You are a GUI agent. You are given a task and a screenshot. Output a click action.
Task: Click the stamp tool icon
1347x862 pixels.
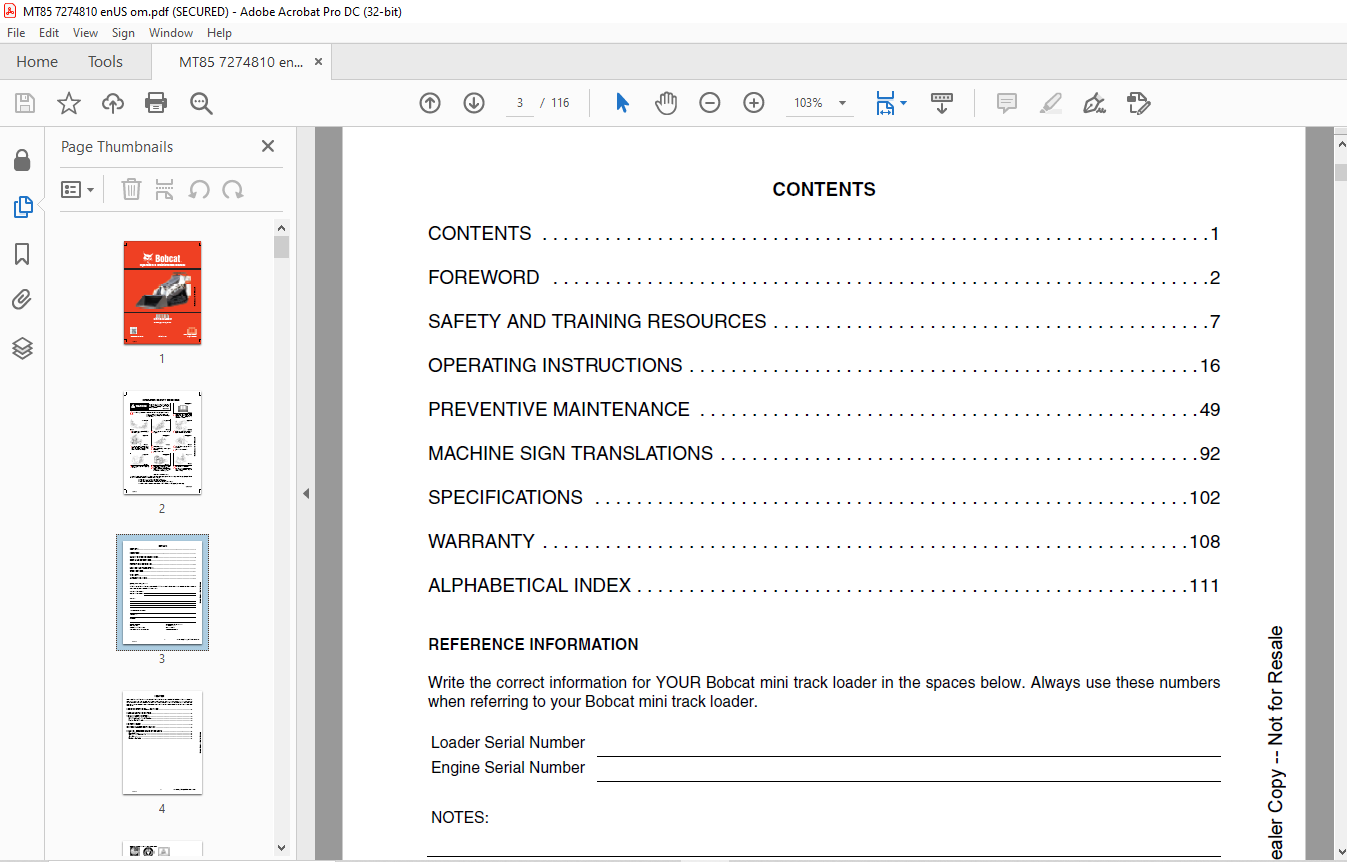coord(1138,103)
